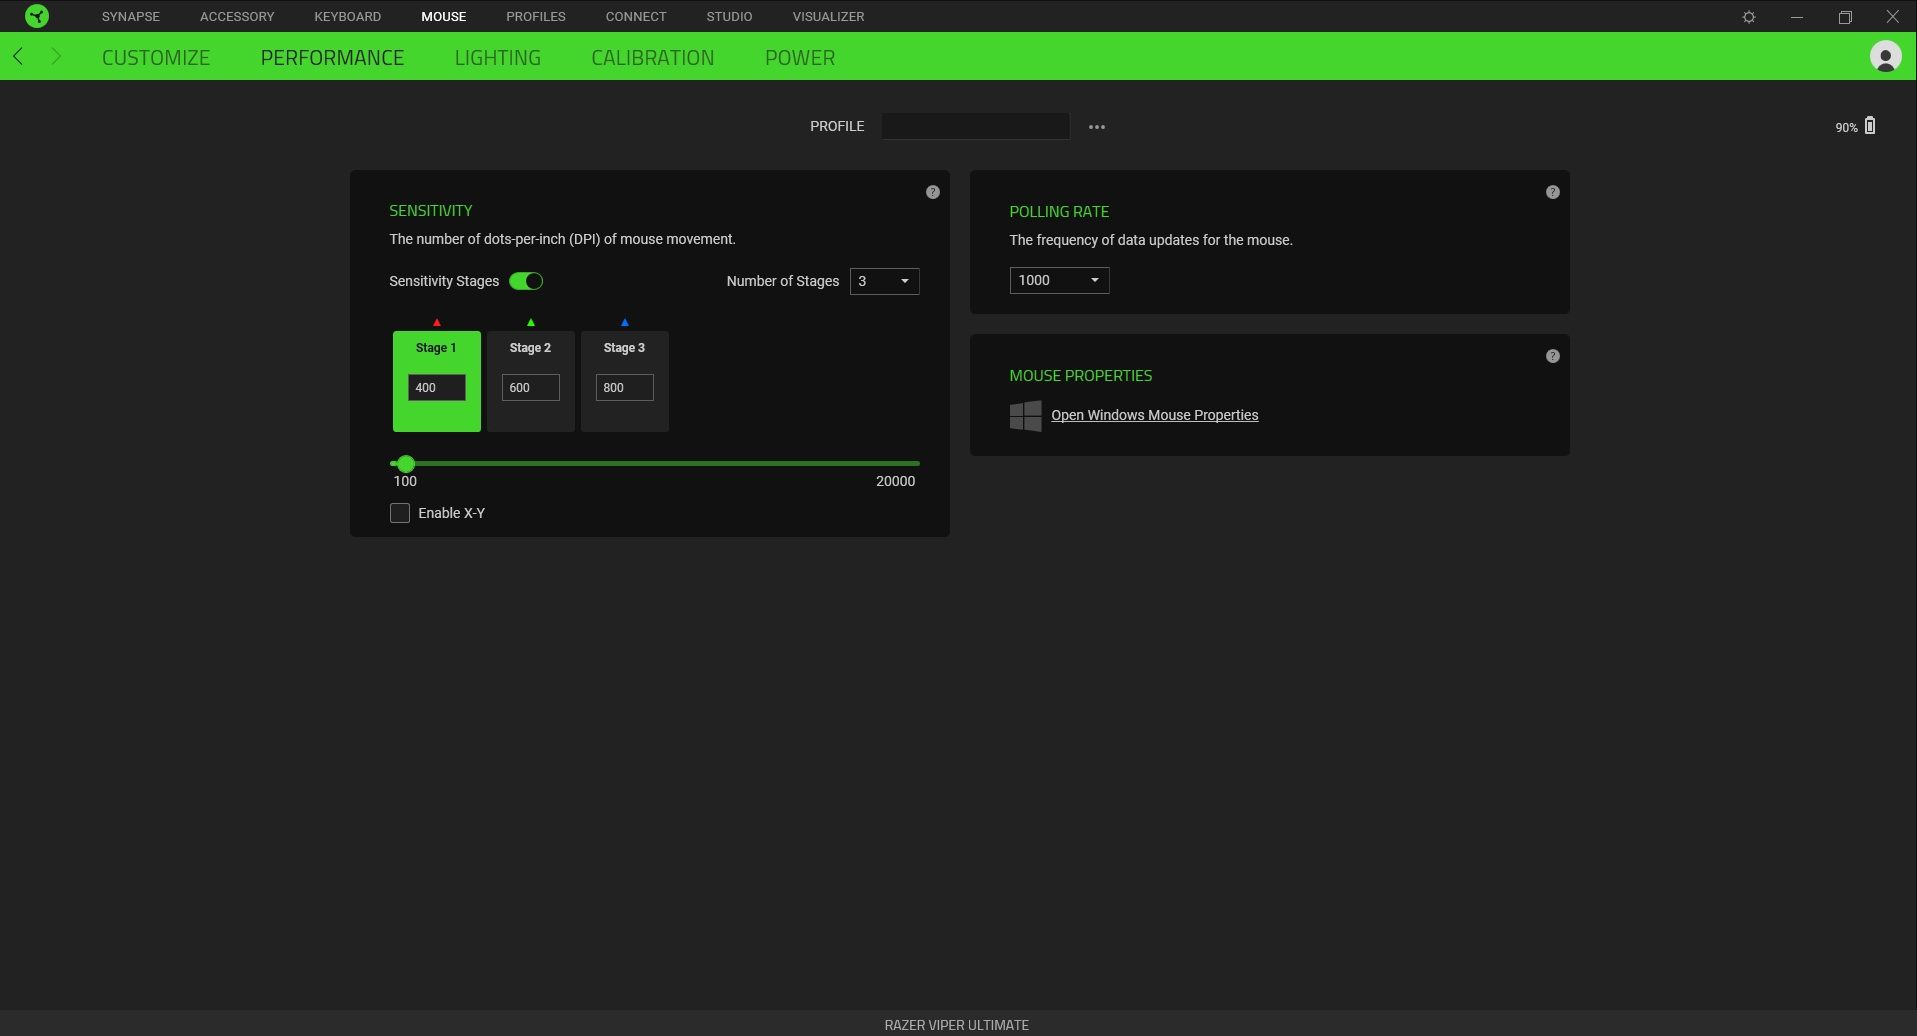Select the Stage 2 sensitivity tile
This screenshot has height=1036, width=1917.
tap(530, 350)
